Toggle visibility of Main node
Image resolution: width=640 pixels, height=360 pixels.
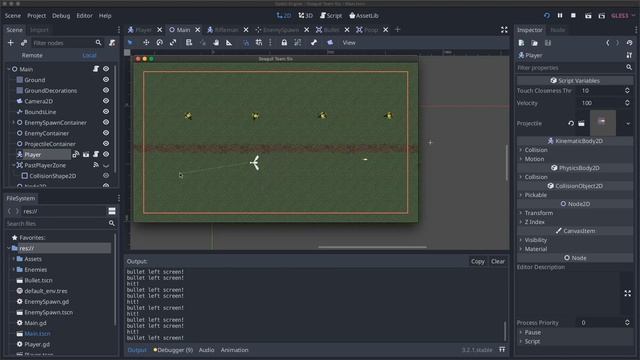click(x=106, y=69)
